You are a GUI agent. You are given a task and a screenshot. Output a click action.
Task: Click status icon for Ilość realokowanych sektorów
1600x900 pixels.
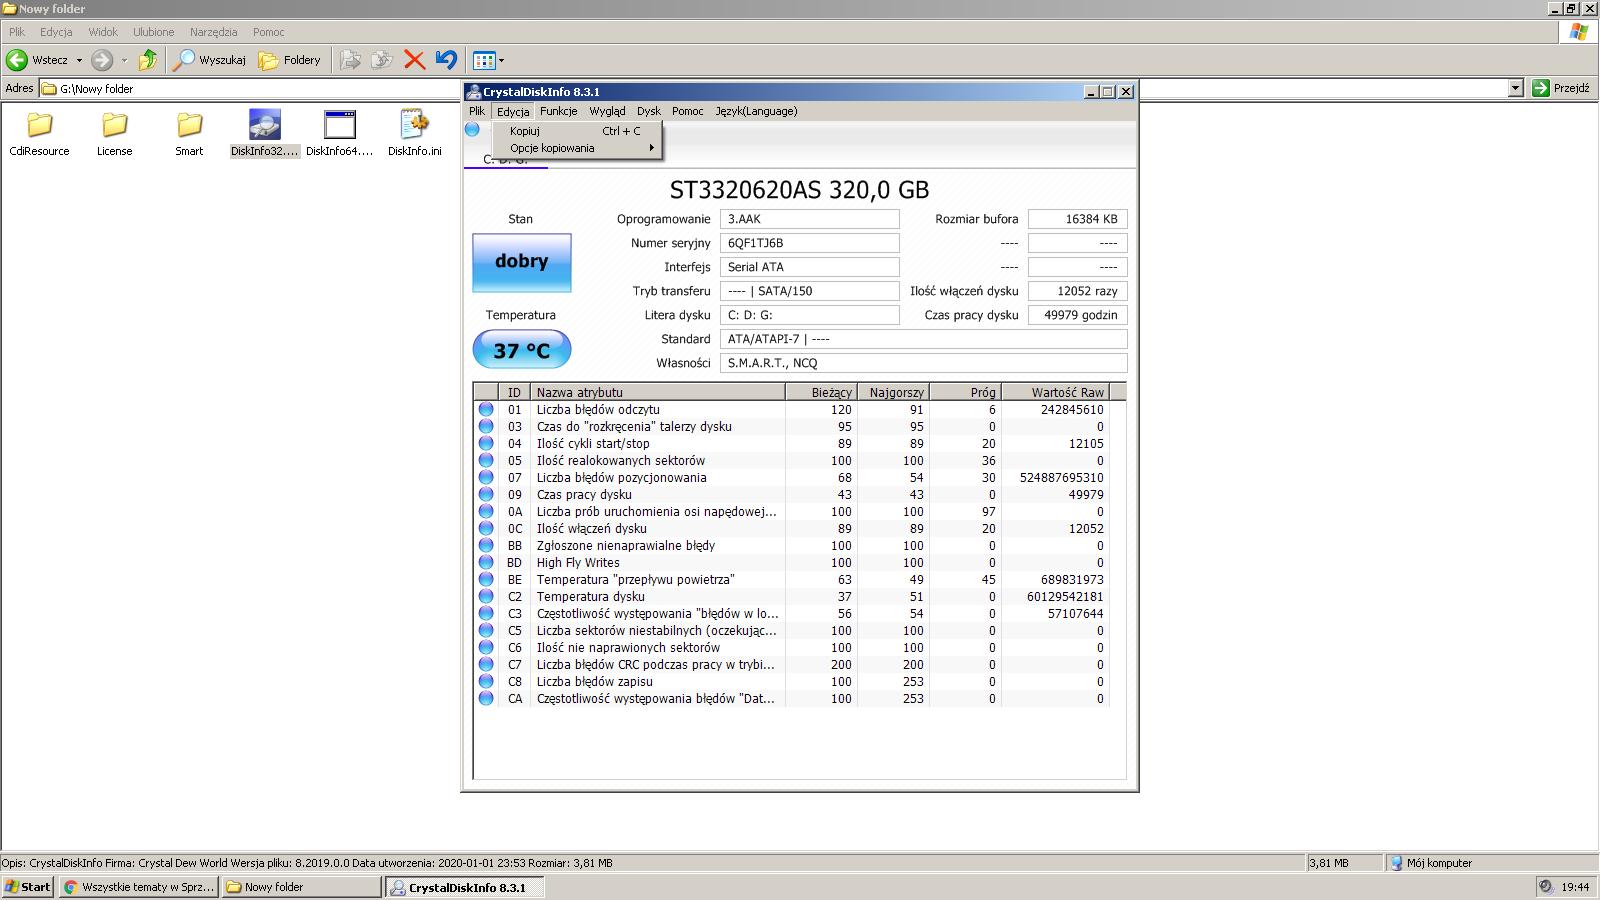486,460
